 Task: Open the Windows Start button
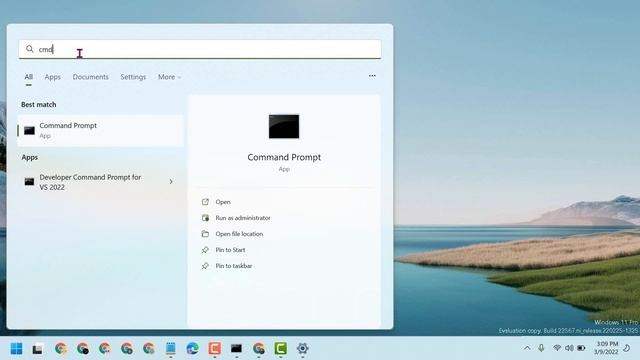pyautogui.click(x=16, y=349)
